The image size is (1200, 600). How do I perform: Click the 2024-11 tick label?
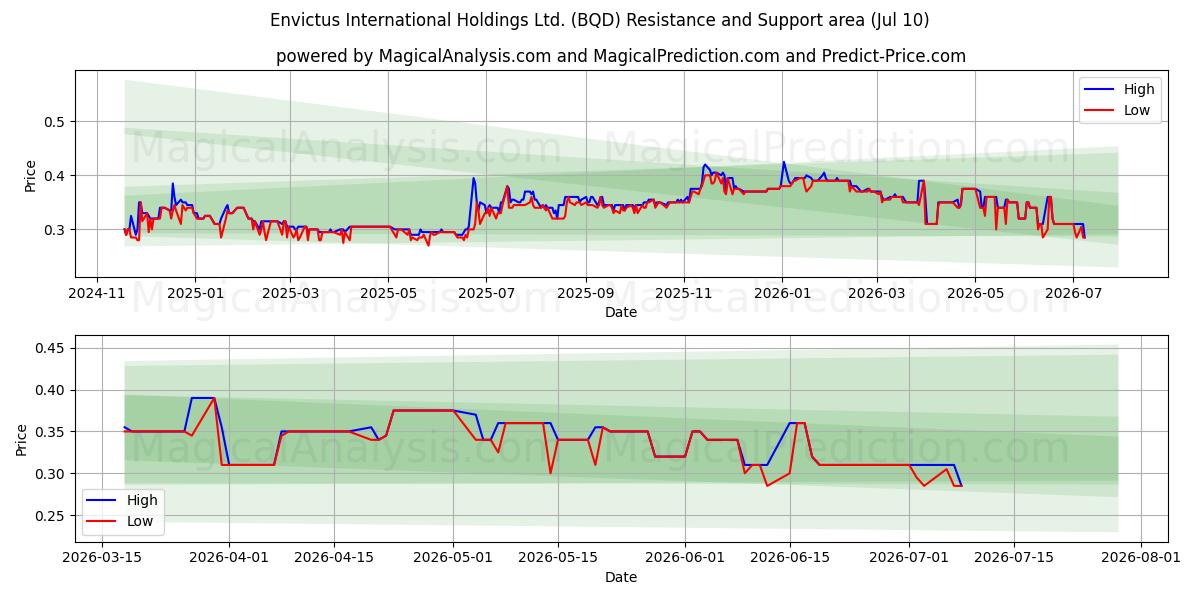click(x=96, y=295)
